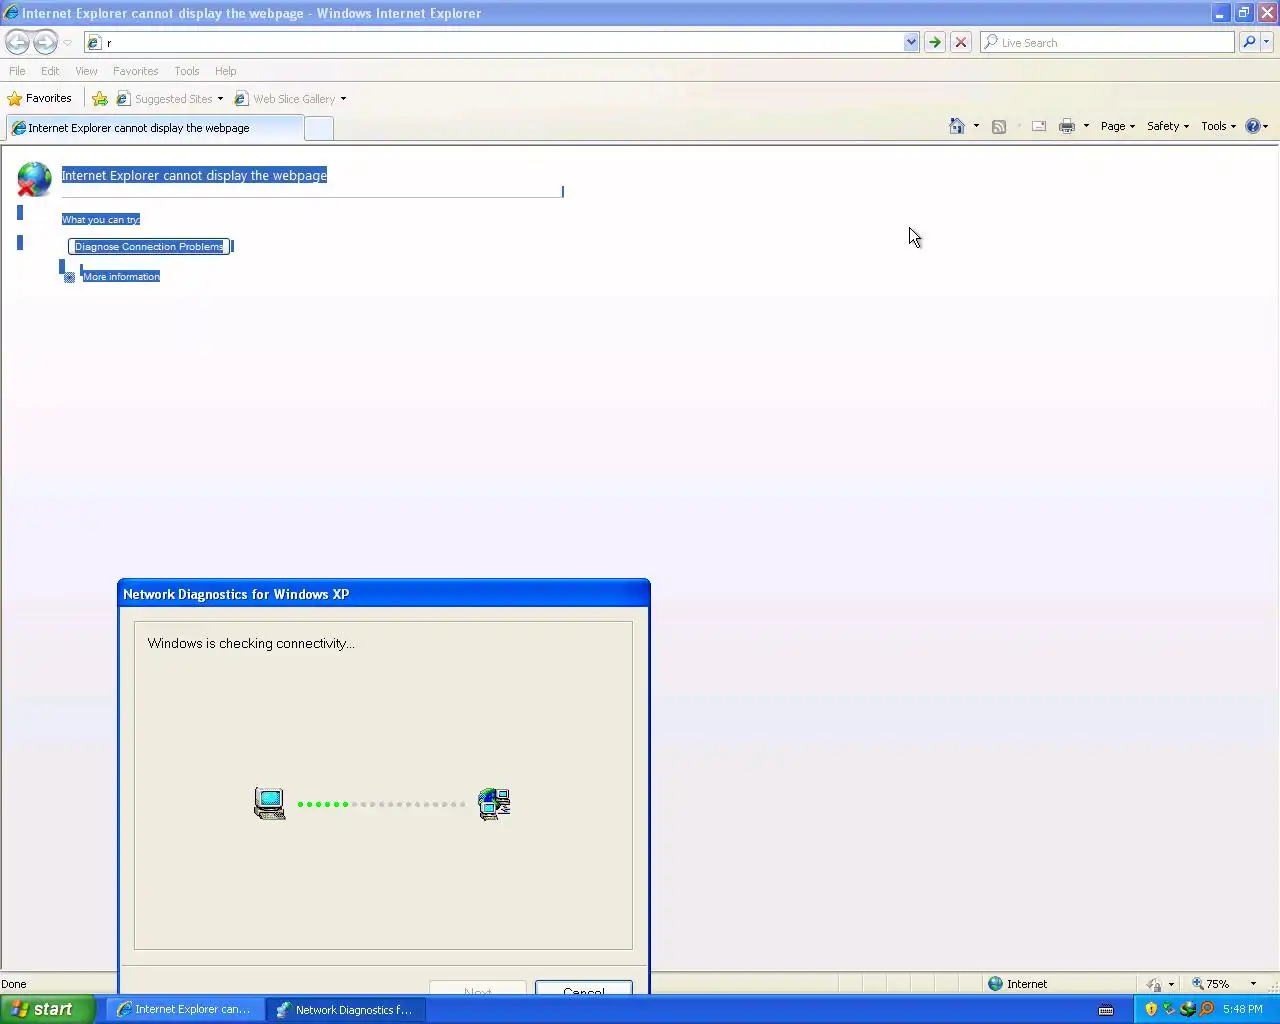Open the View menu
This screenshot has width=1280, height=1024.
pyautogui.click(x=86, y=71)
